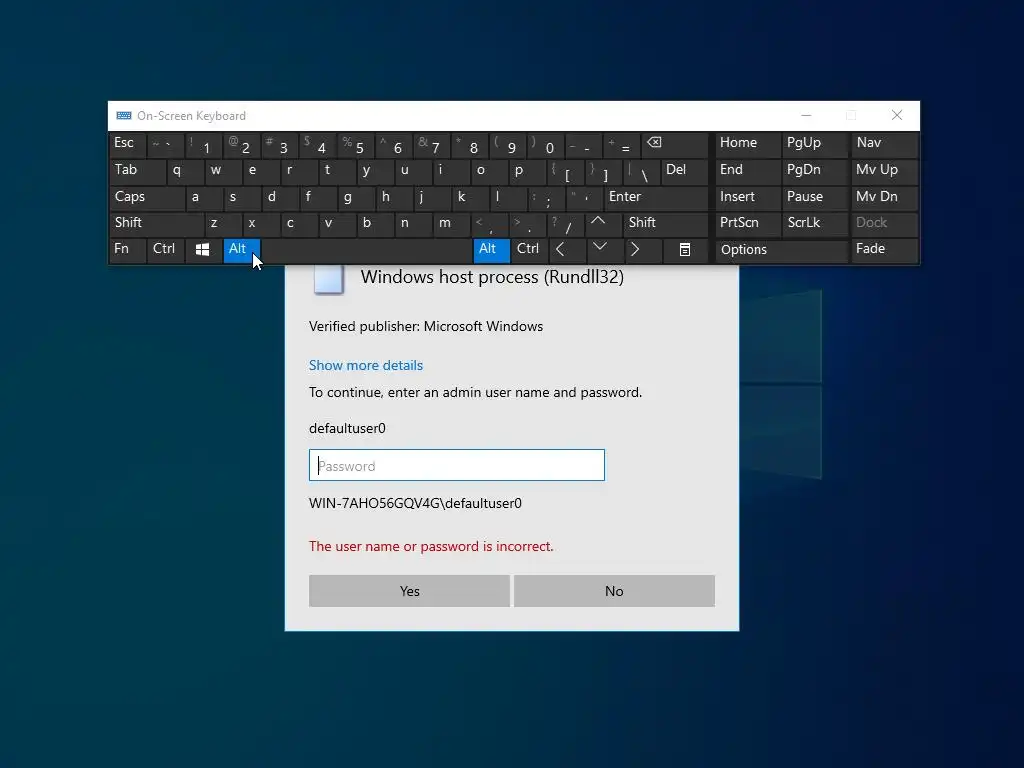Click the space bar key
Screen dimensions: 1024x768
367,250
